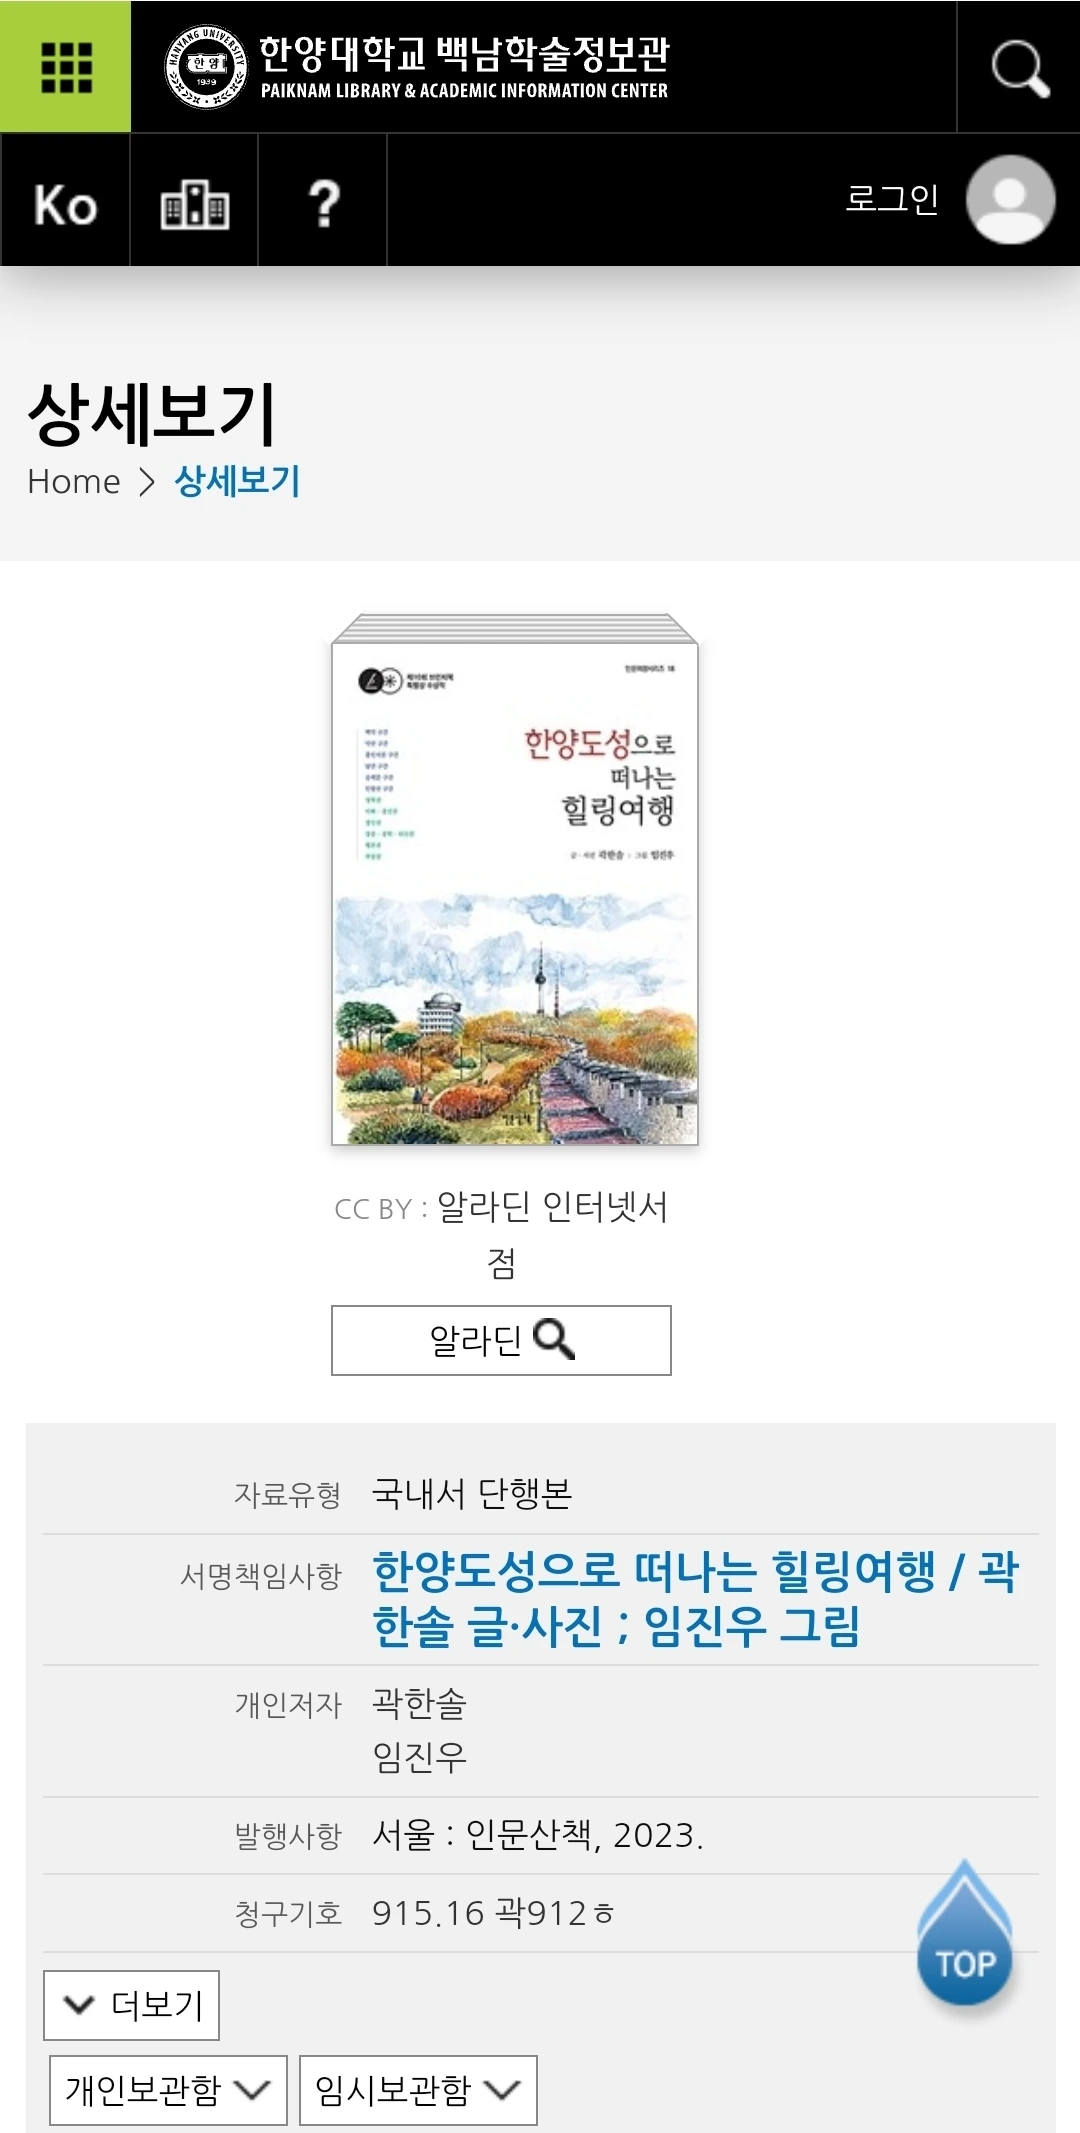Click the library title banner text
The height and width of the screenshot is (2133, 1080).
pyautogui.click(x=464, y=67)
